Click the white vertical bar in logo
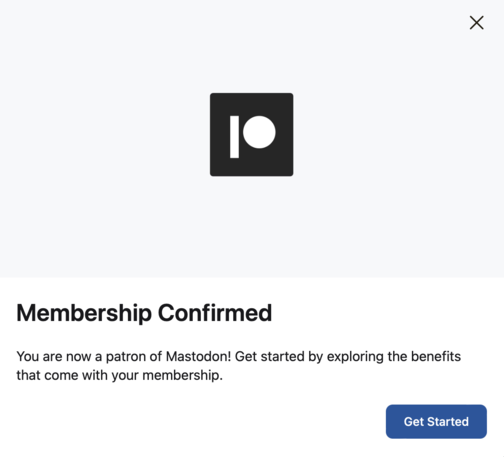Viewport: 504px width, 457px height. point(234,137)
